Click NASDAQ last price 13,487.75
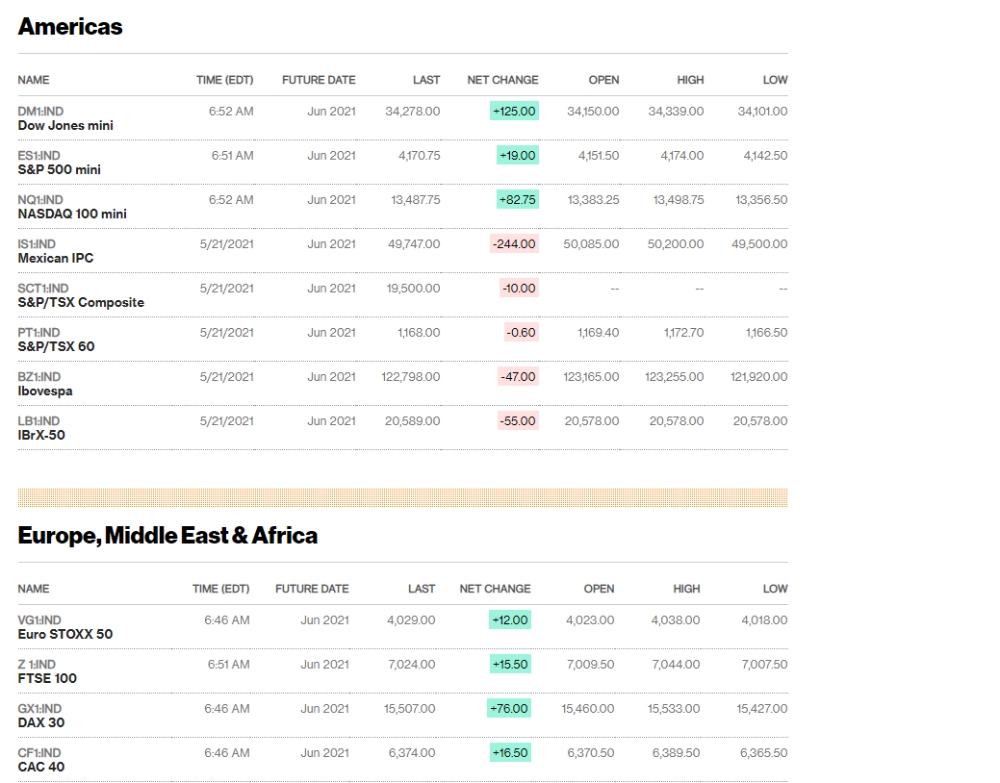 pos(416,200)
